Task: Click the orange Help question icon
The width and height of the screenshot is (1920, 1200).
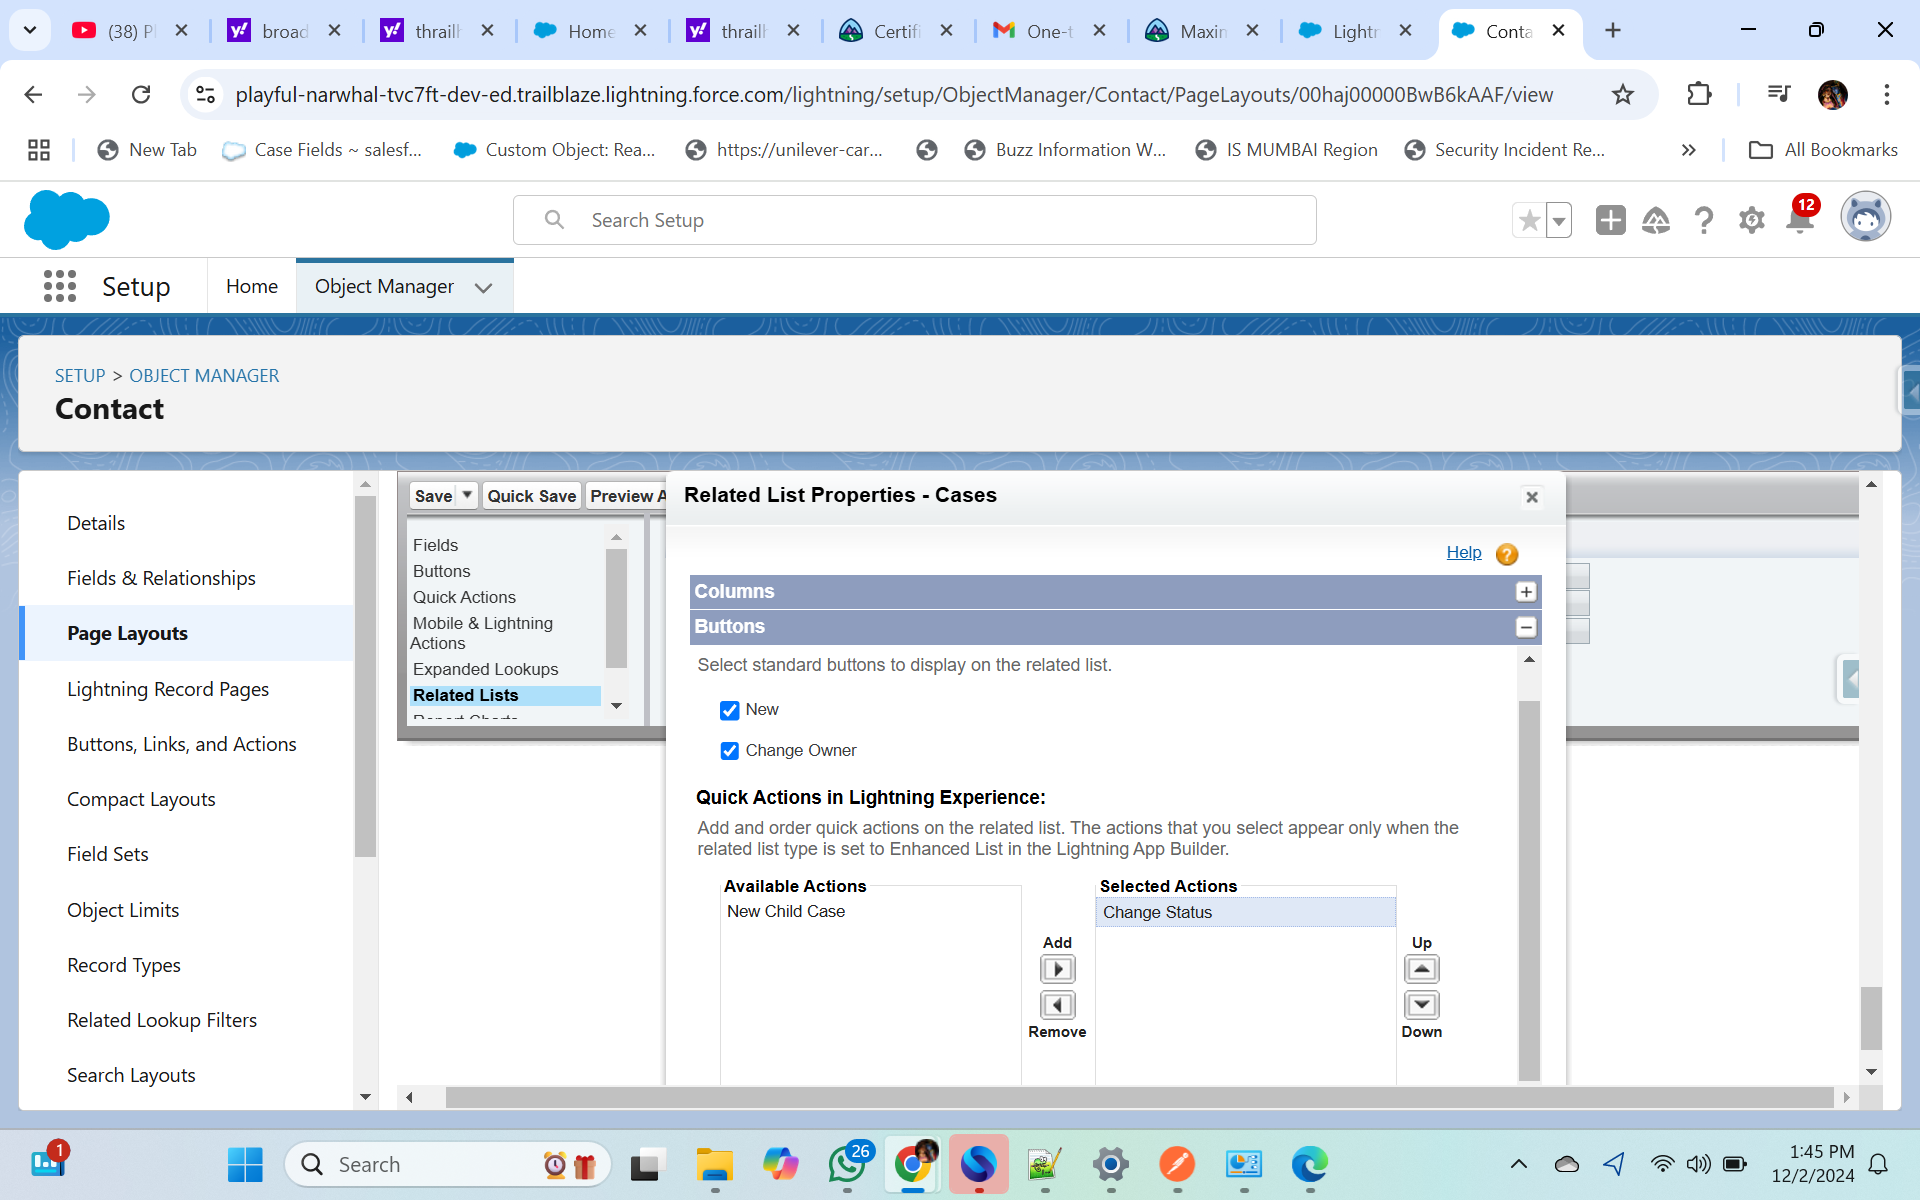Action: tap(1507, 554)
